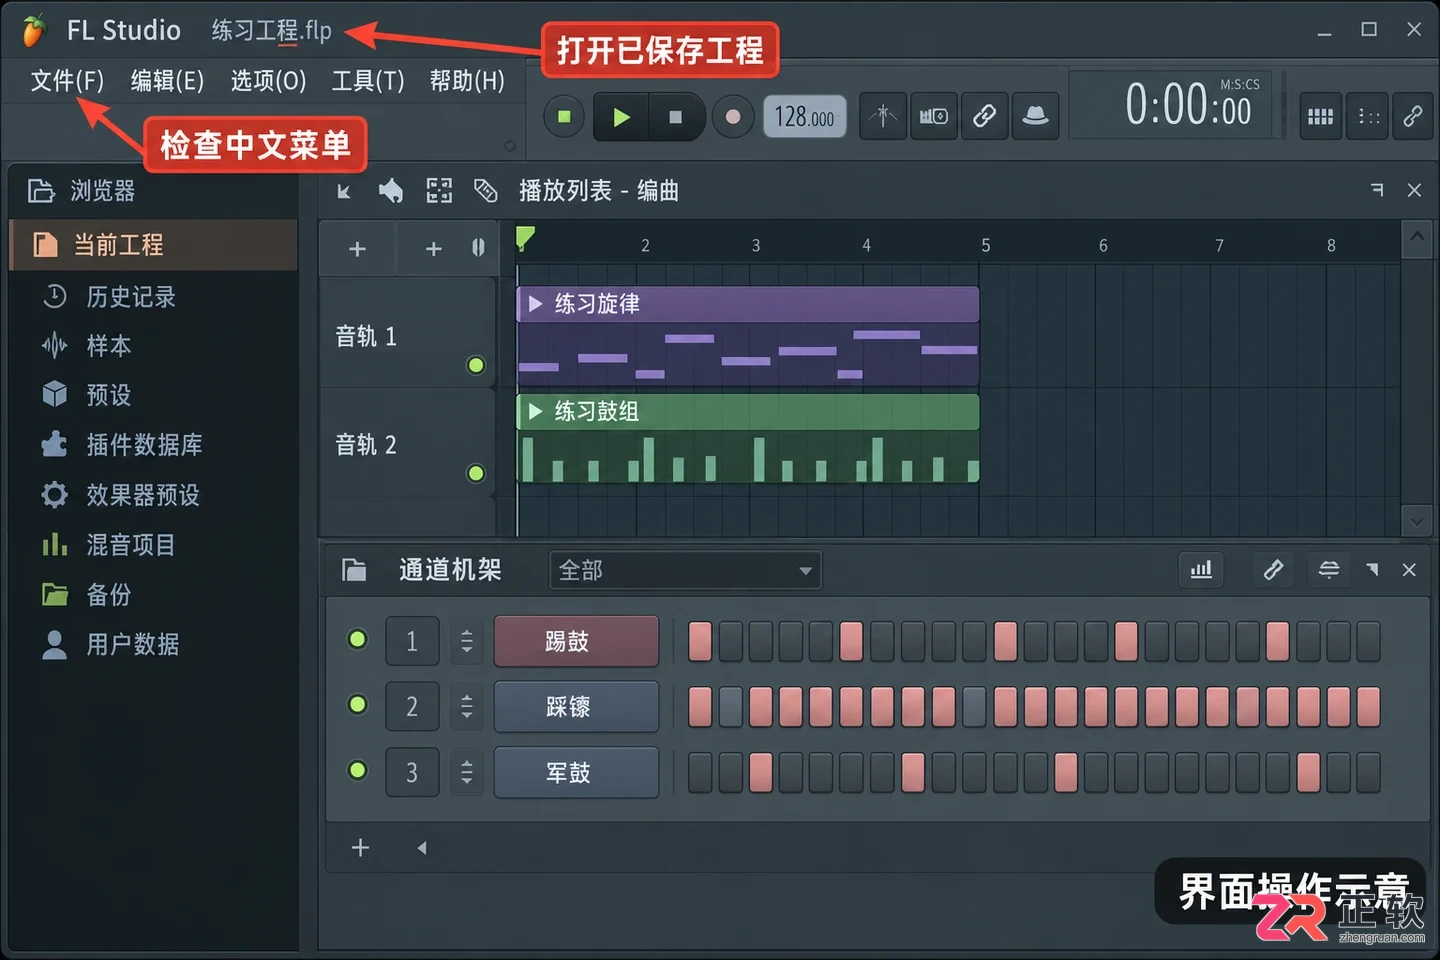Expand the 练习鼓组 clip menu triangle
The height and width of the screenshot is (960, 1440).
point(535,411)
